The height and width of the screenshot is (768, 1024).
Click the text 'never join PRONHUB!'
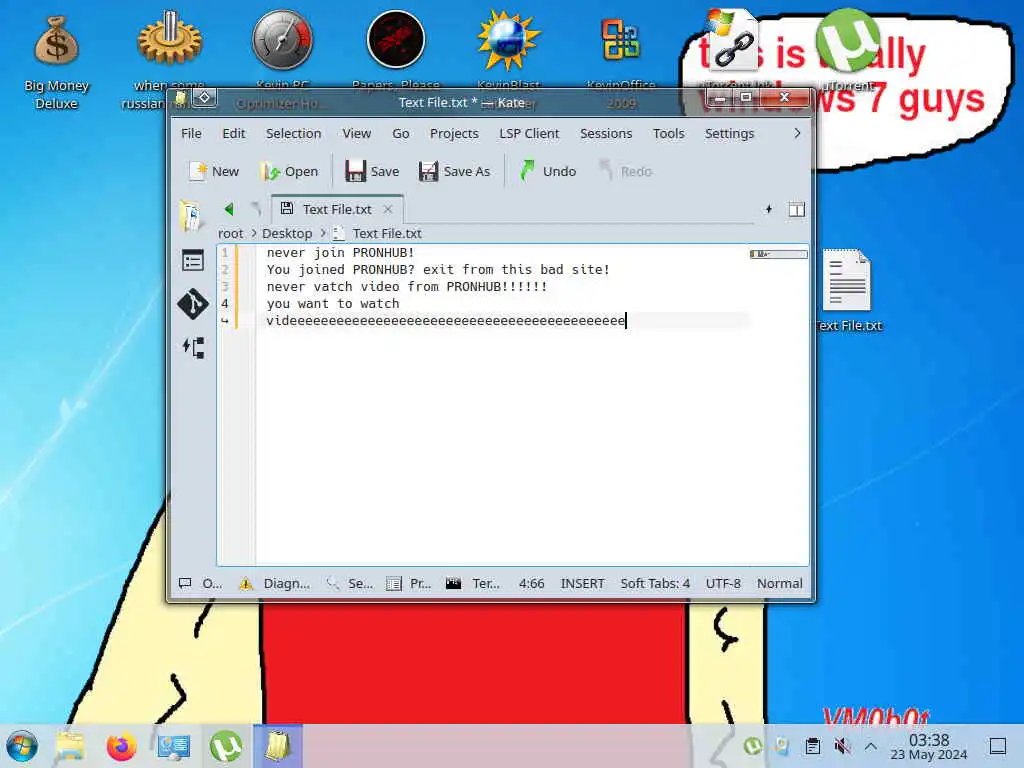click(x=340, y=253)
